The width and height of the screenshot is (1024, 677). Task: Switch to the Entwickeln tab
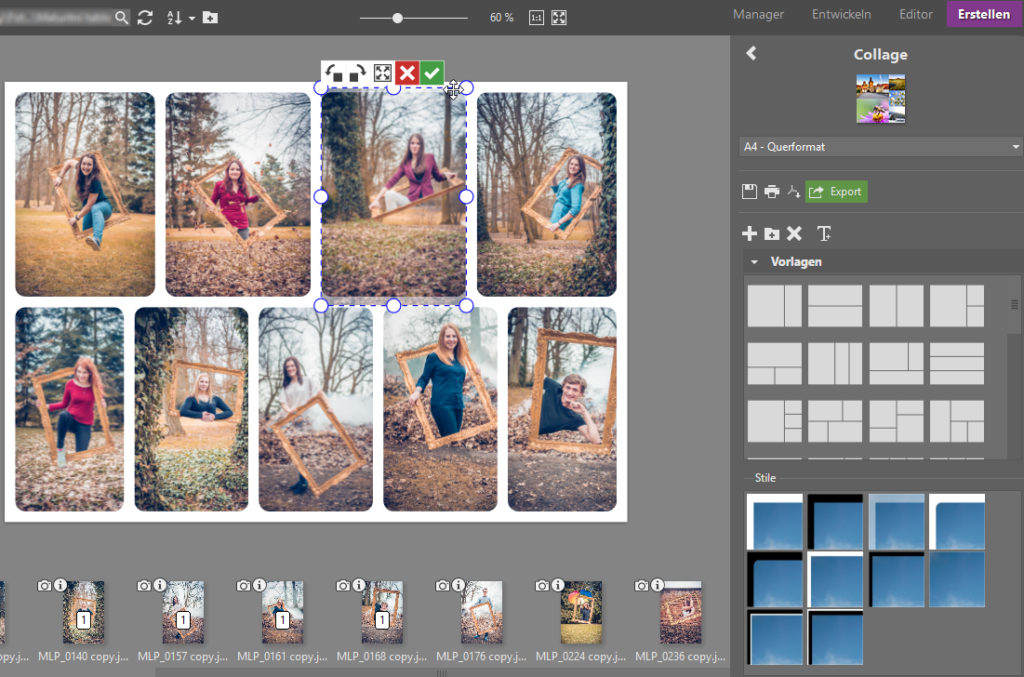coord(841,14)
